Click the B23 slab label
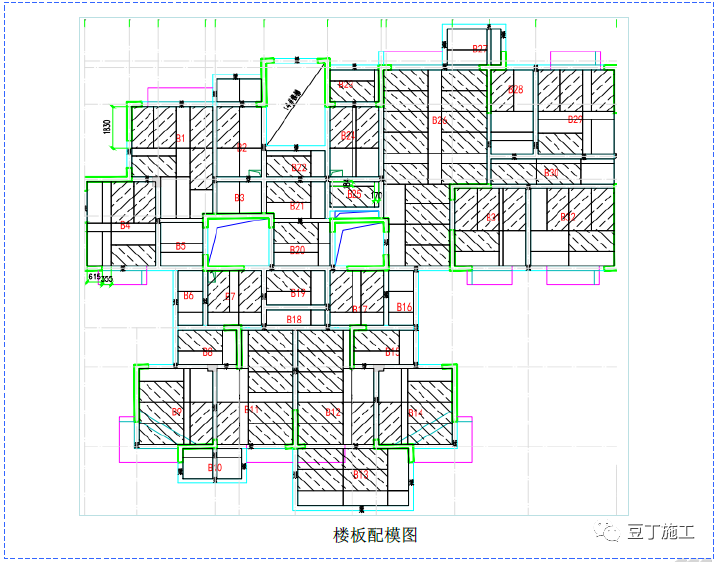This screenshot has width=717, height=562. pos(346,85)
